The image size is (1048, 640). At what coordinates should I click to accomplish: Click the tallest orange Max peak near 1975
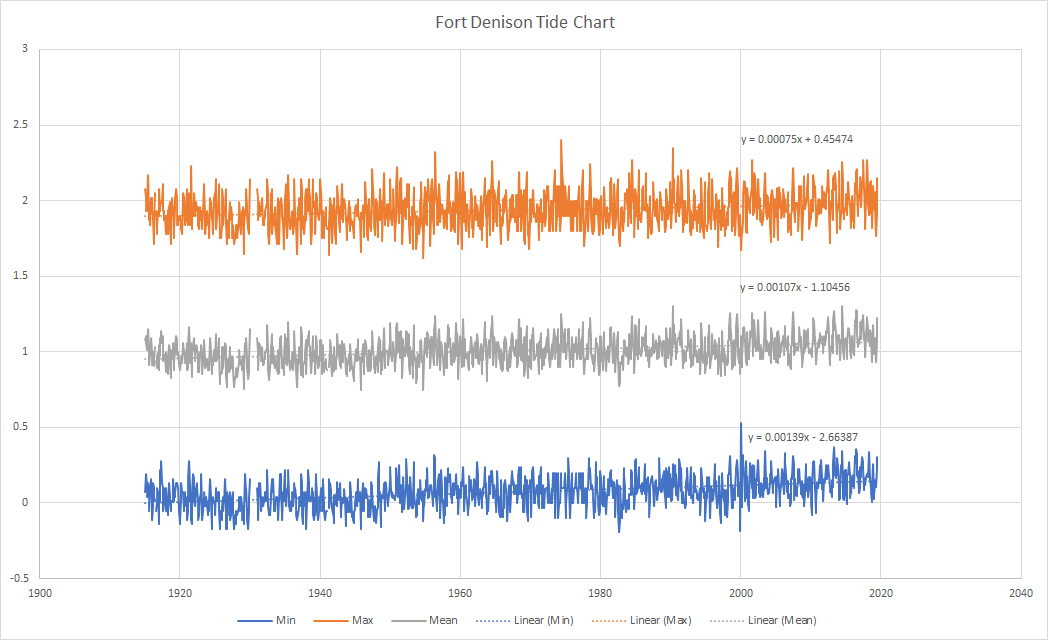[x=561, y=142]
